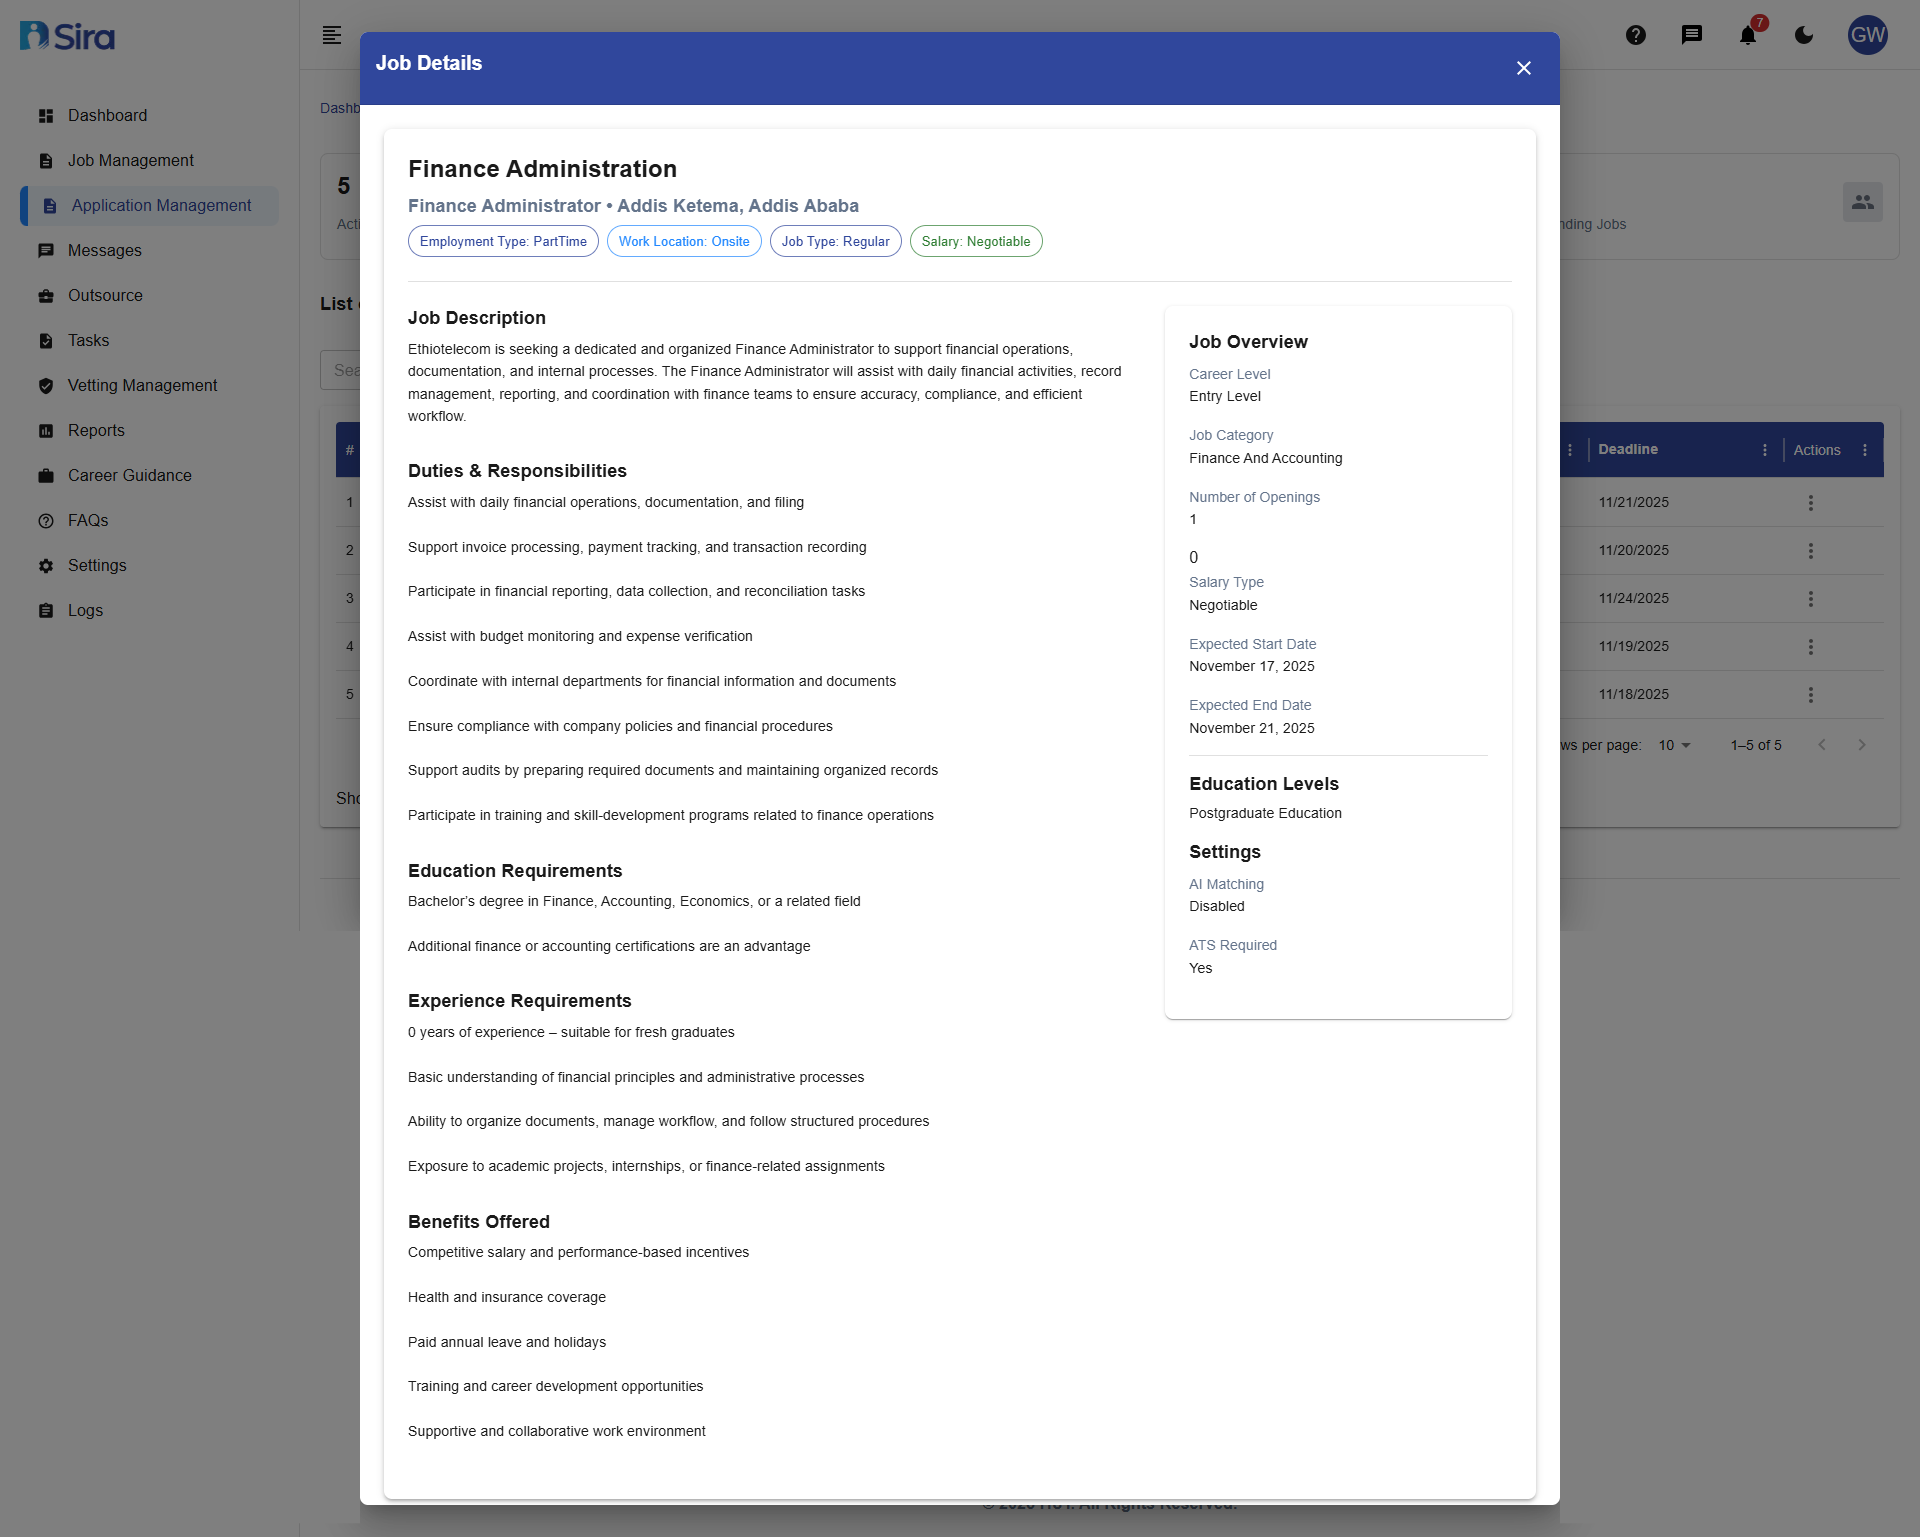1920x1537 pixels.
Task: Select Vetting Management in sidebar
Action: click(x=142, y=386)
